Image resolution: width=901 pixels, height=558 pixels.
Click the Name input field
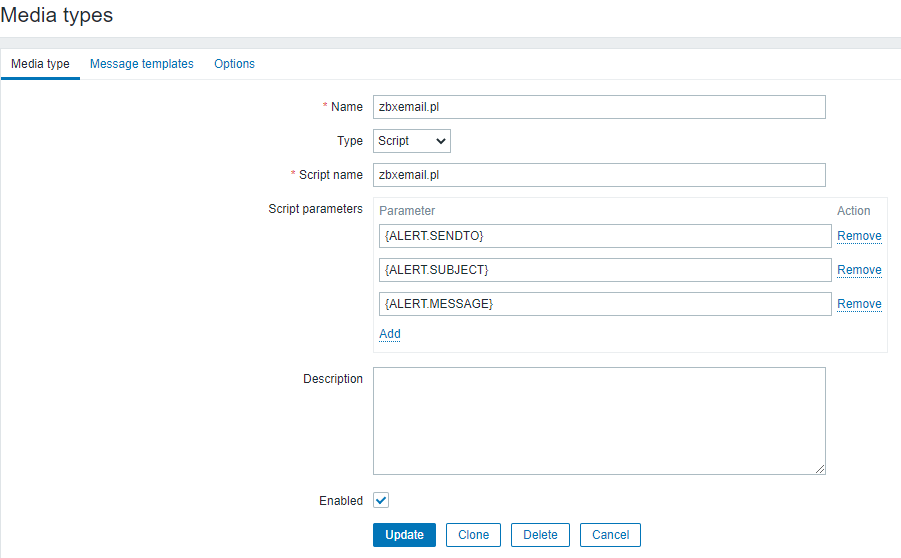coord(599,107)
